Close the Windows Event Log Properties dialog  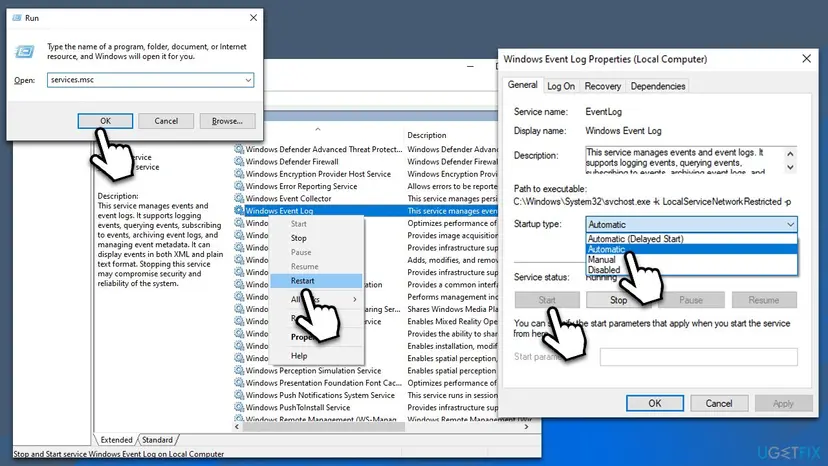(x=806, y=59)
